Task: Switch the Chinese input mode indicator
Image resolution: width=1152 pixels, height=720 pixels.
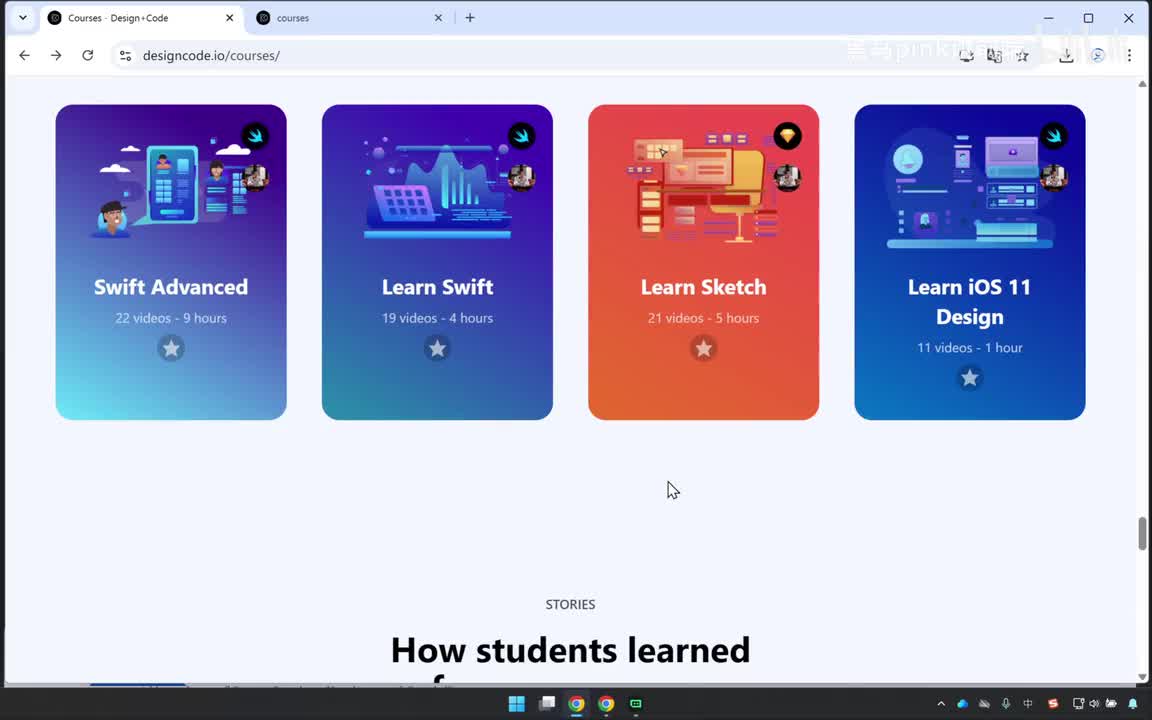Action: coord(1028,704)
